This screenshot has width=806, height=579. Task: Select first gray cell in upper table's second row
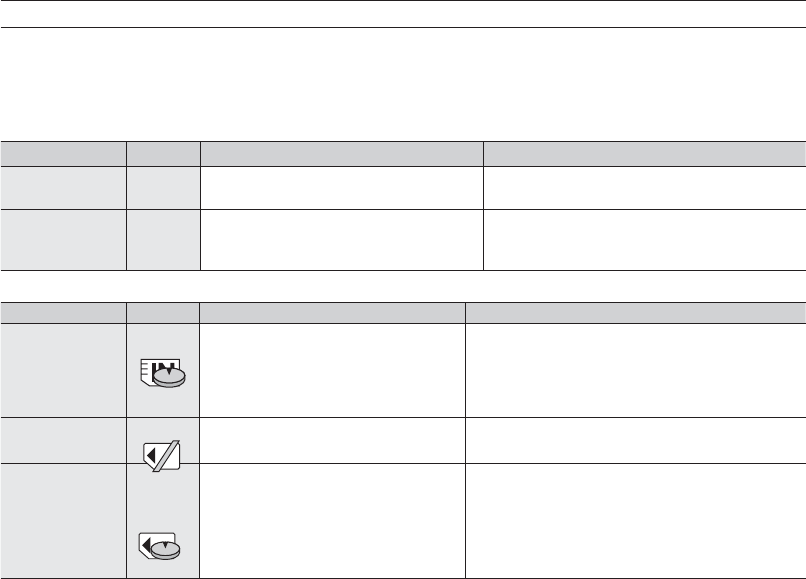coord(63,238)
